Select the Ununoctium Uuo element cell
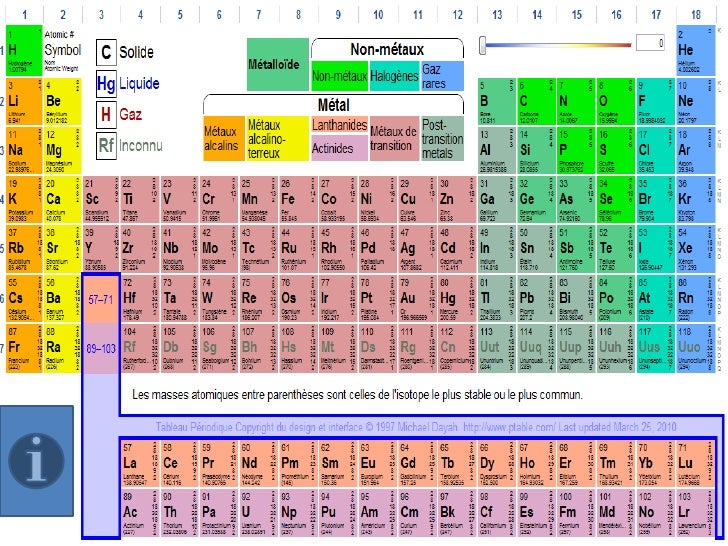 [x=696, y=348]
